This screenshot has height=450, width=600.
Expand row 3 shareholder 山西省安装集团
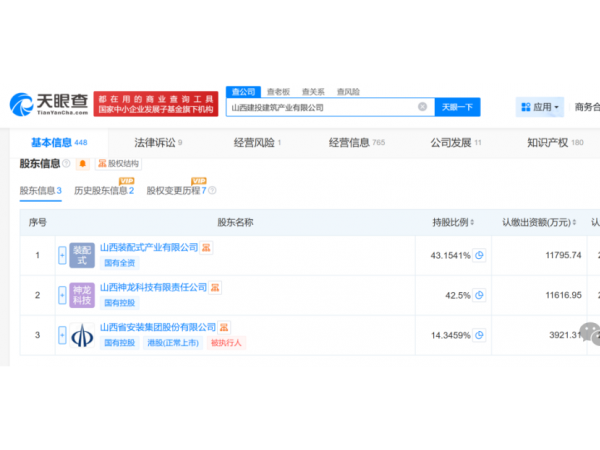point(62,335)
